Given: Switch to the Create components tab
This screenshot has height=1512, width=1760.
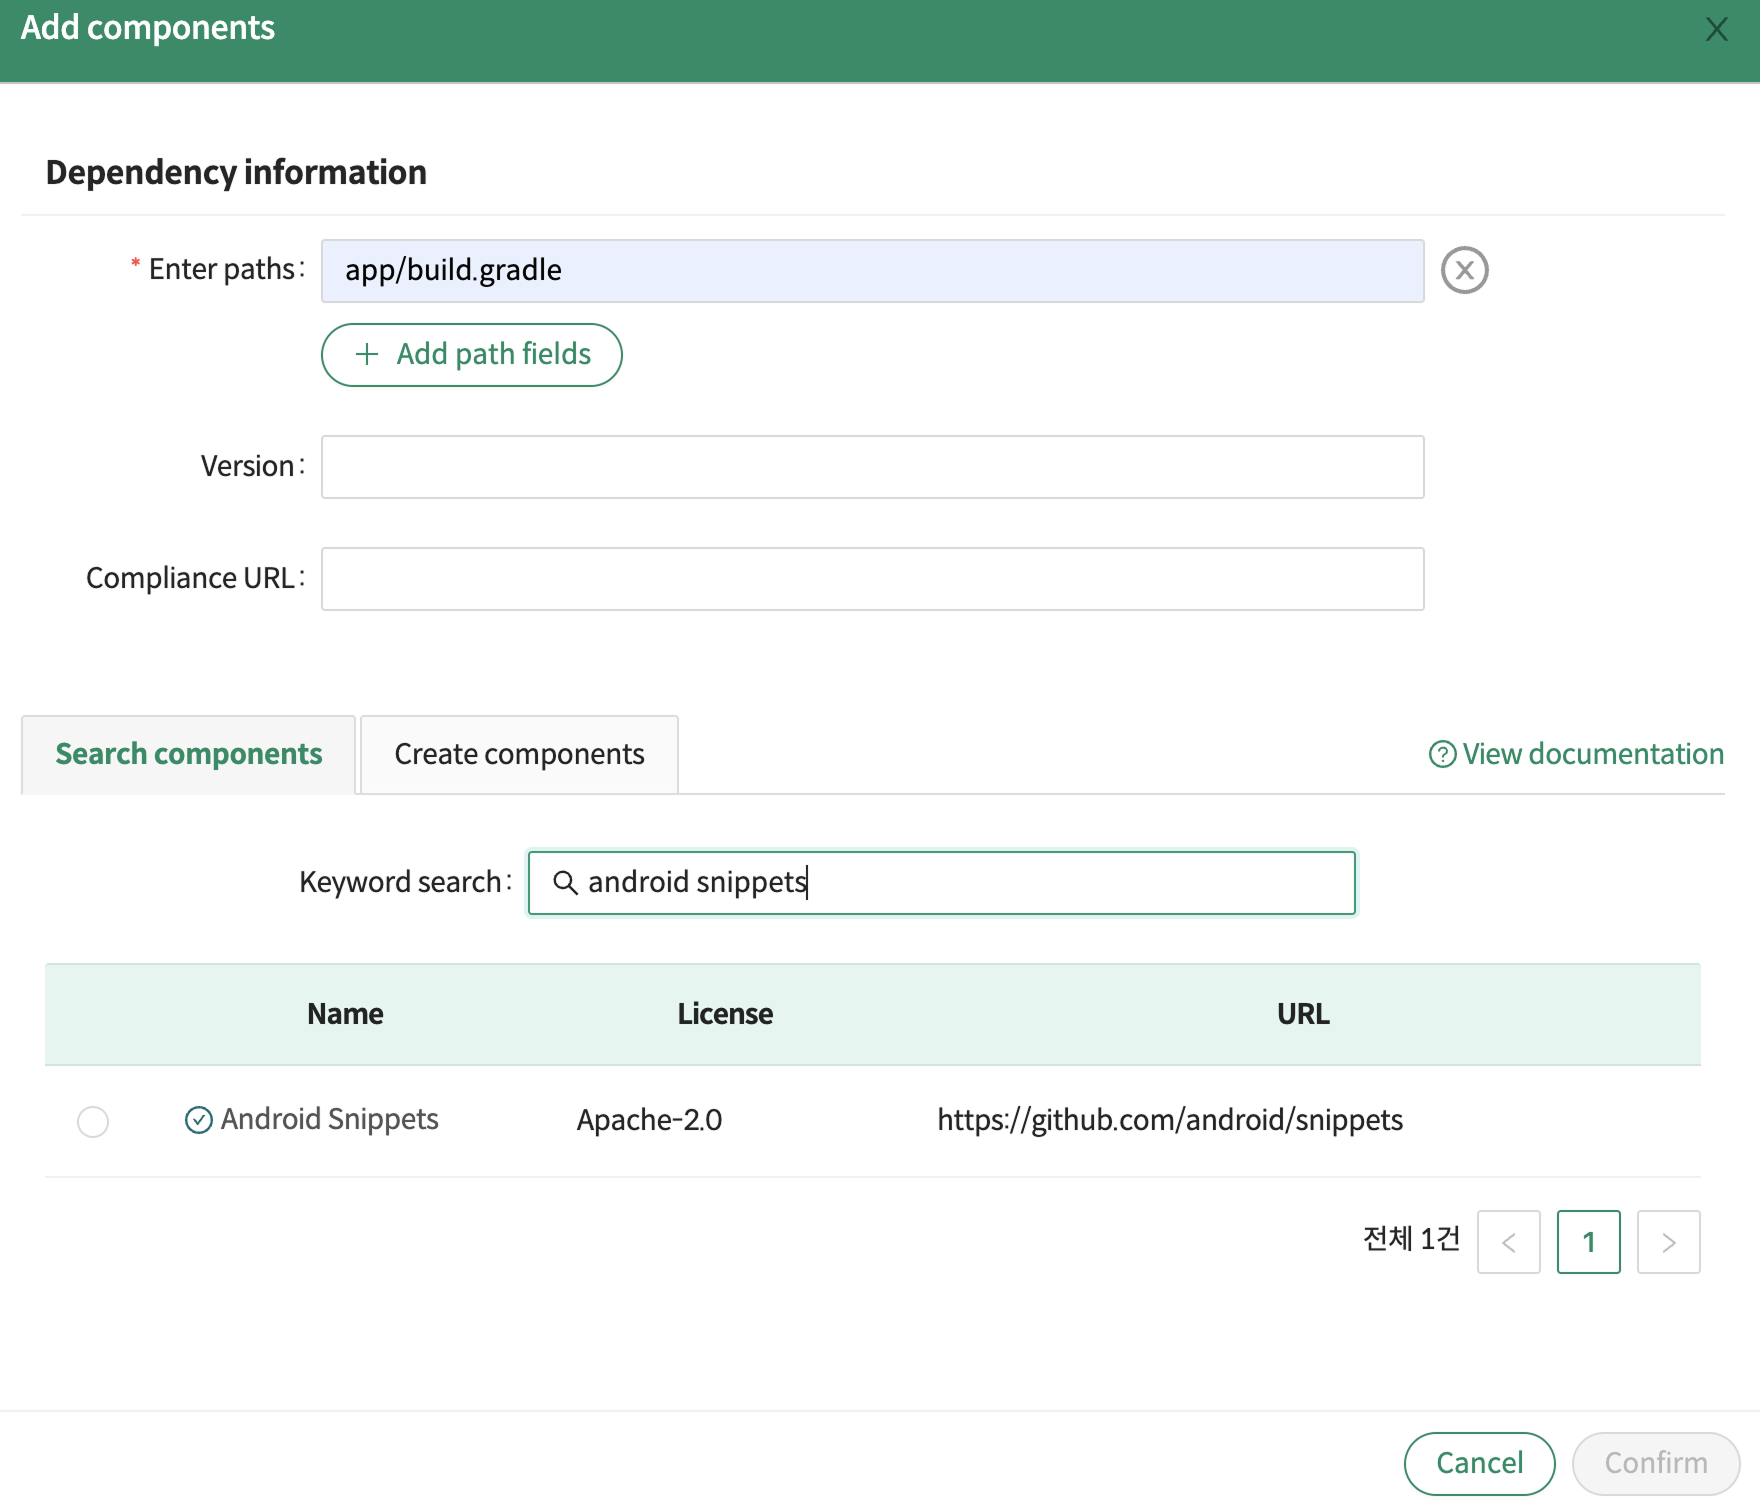Looking at the screenshot, I should (519, 754).
